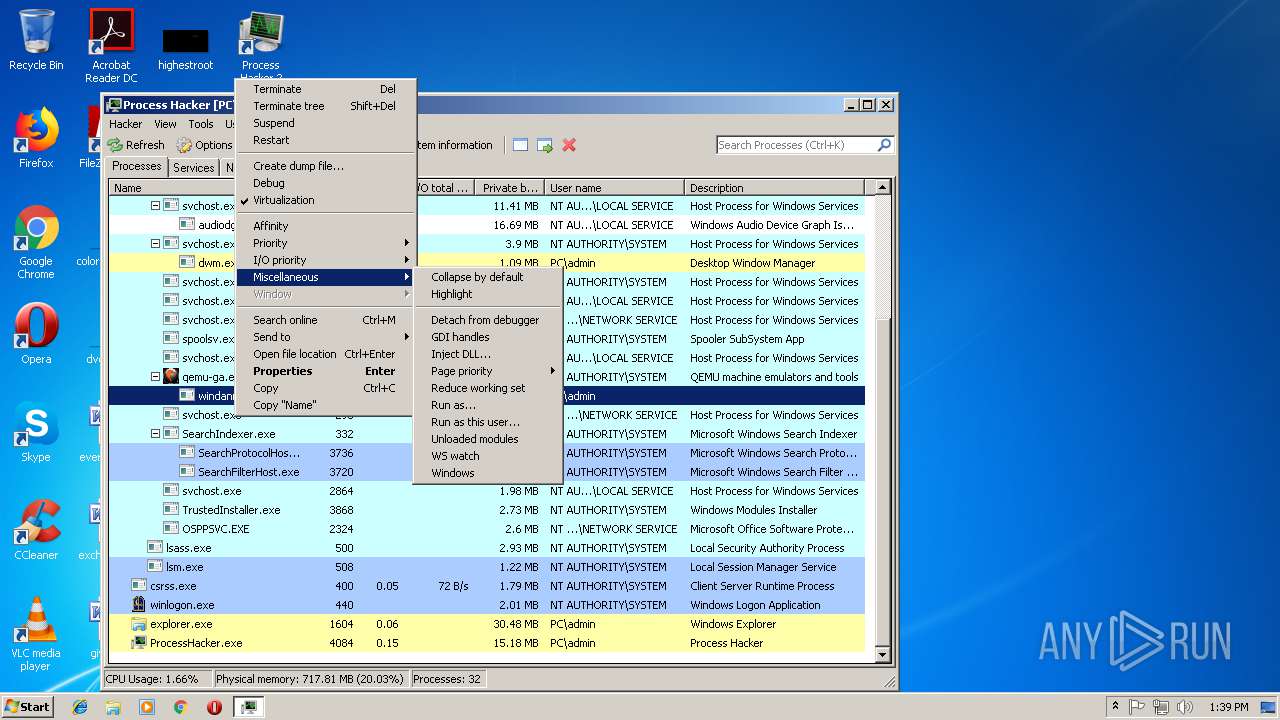Screen dimensions: 1280x720
Task: Select the lsass.exe process row
Action: tap(487, 548)
